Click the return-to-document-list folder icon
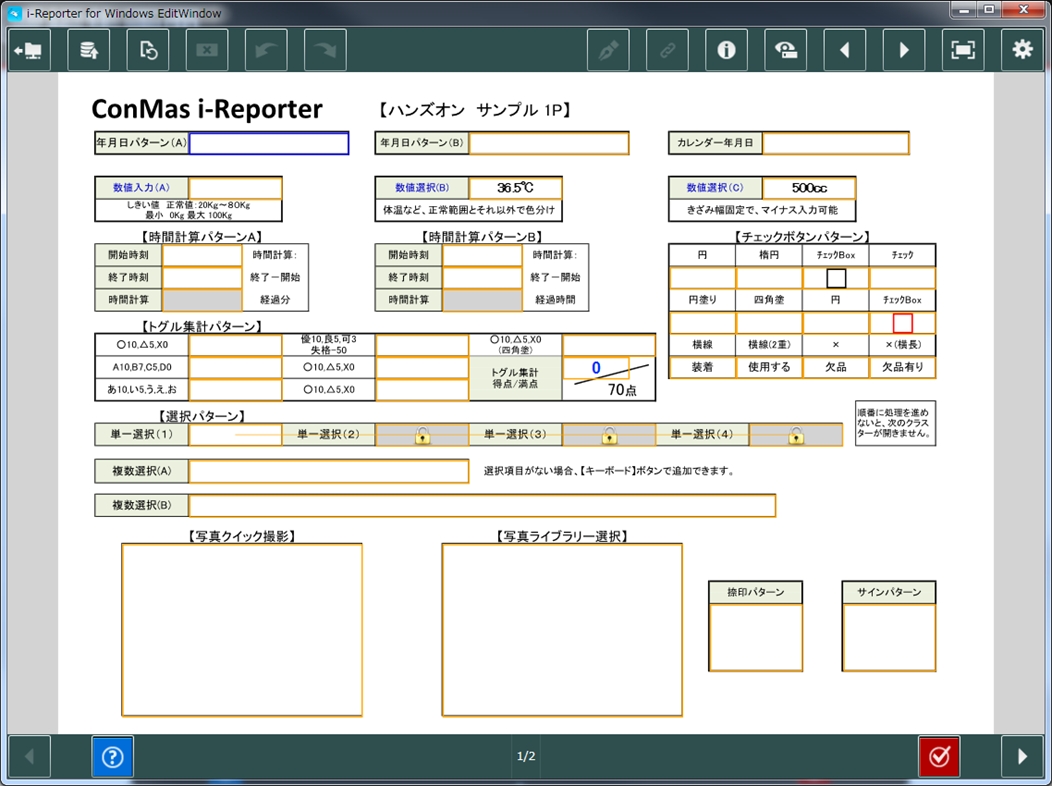Viewport: 1052px width, 786px height. (29, 50)
